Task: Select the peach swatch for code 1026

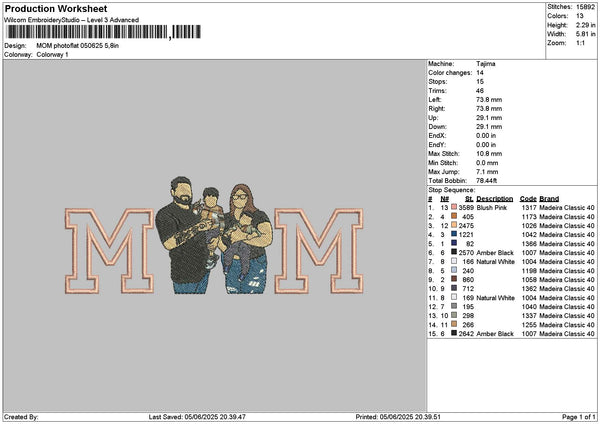Action: pos(454,225)
